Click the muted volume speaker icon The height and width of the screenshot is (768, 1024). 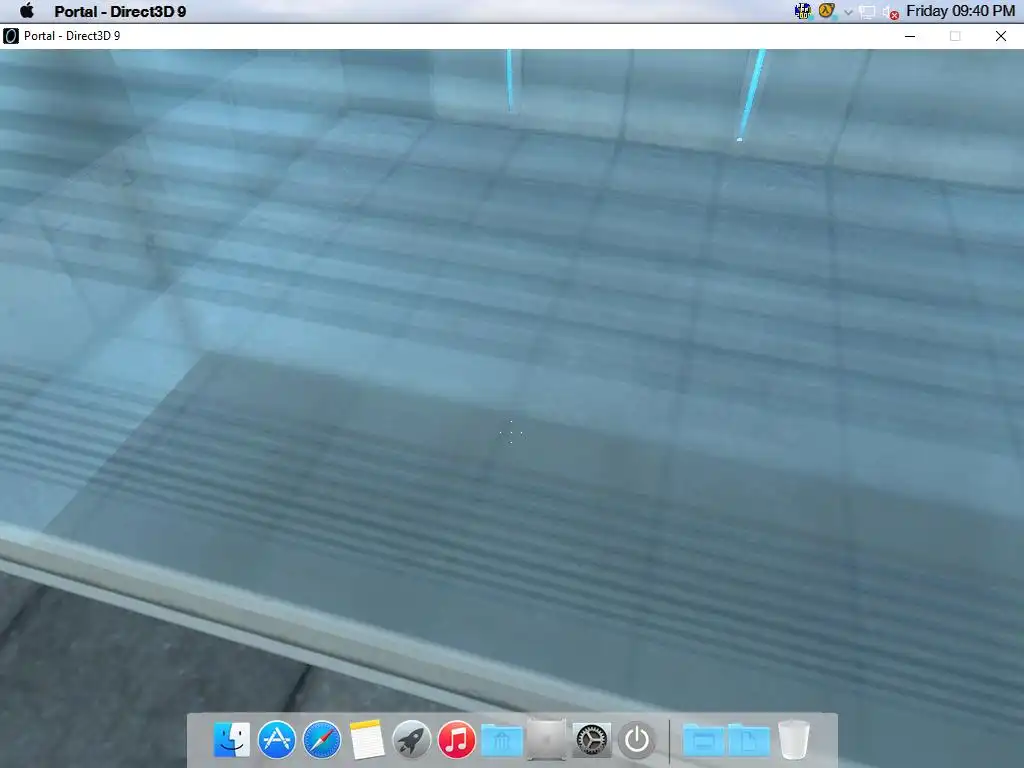[891, 12]
